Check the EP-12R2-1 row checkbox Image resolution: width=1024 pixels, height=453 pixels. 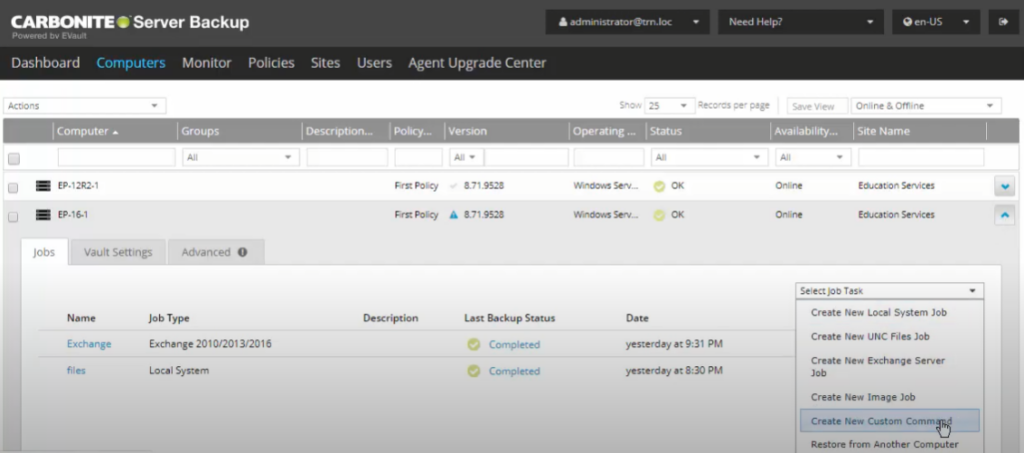point(14,187)
